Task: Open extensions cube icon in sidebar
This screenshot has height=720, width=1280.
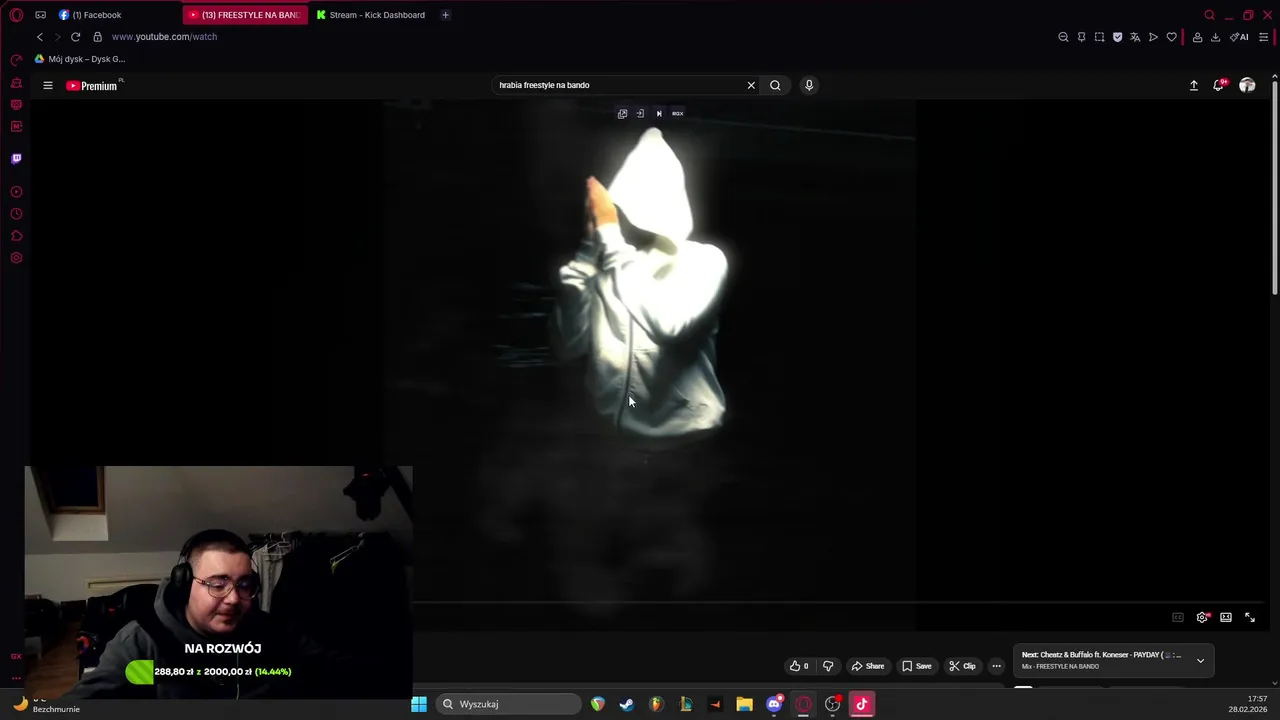Action: pyautogui.click(x=16, y=236)
